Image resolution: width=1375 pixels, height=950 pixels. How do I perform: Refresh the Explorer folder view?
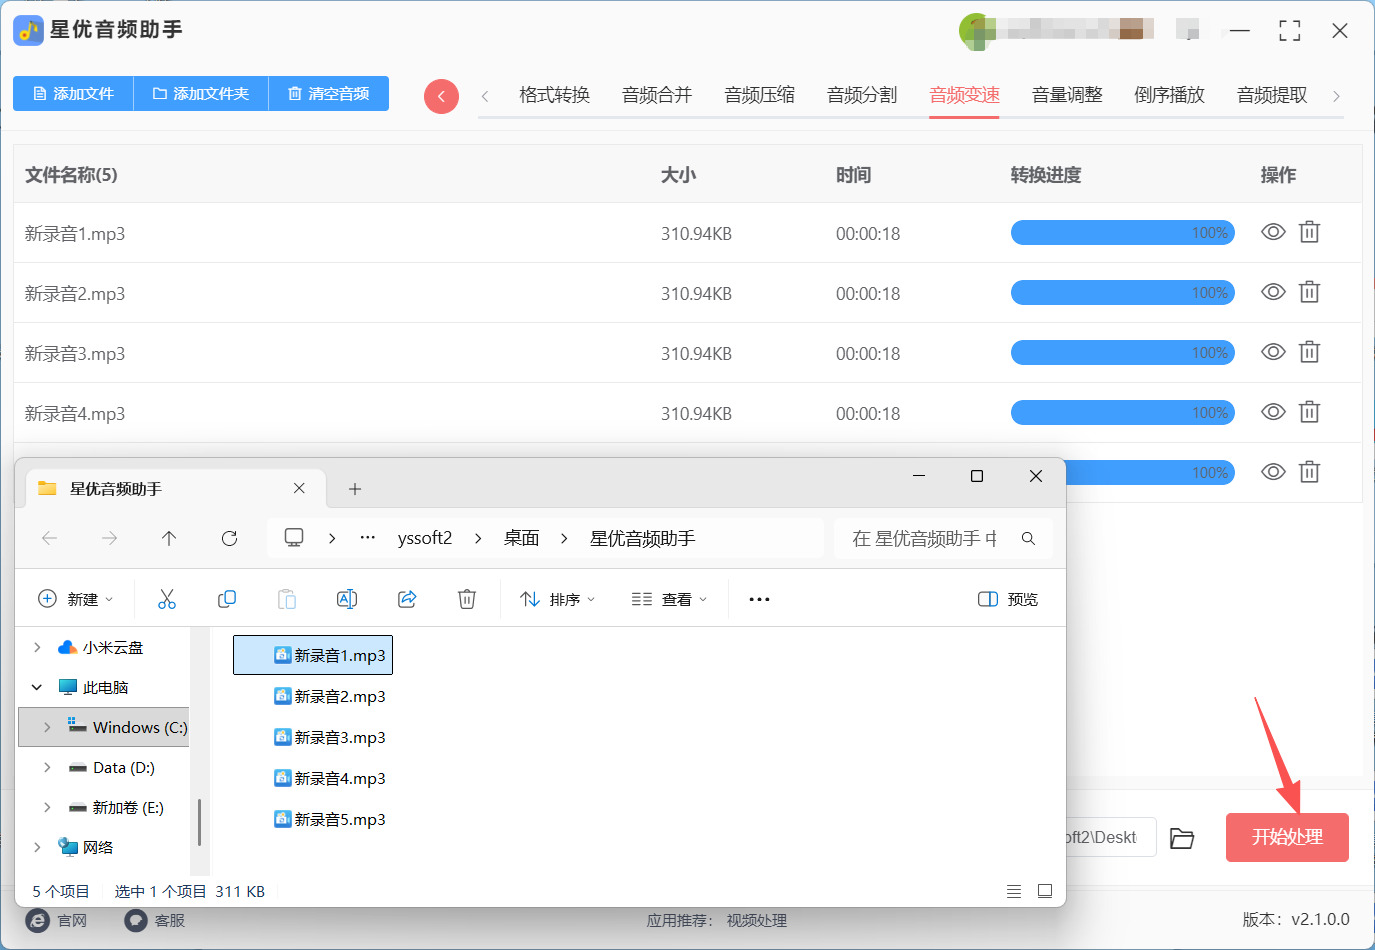click(229, 538)
